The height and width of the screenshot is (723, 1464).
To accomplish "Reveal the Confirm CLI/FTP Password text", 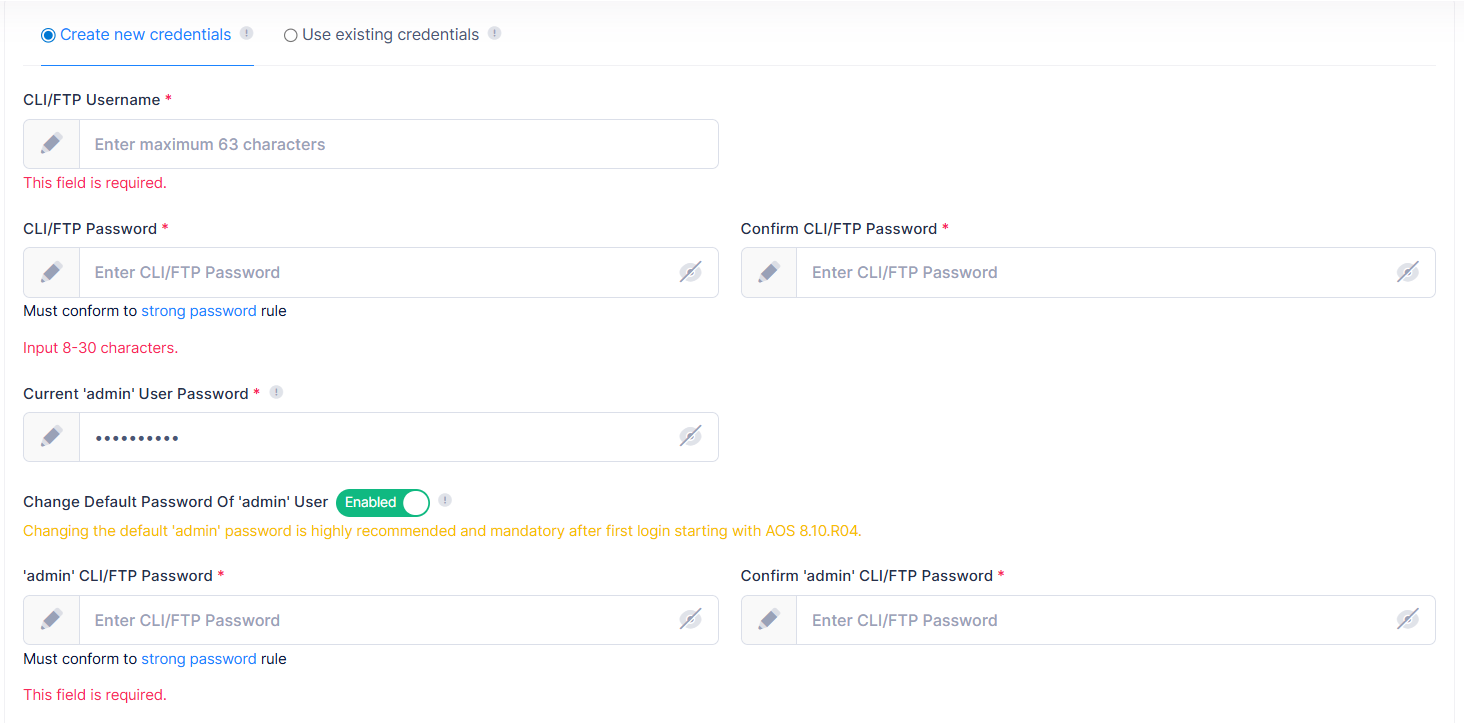I will (1407, 272).
